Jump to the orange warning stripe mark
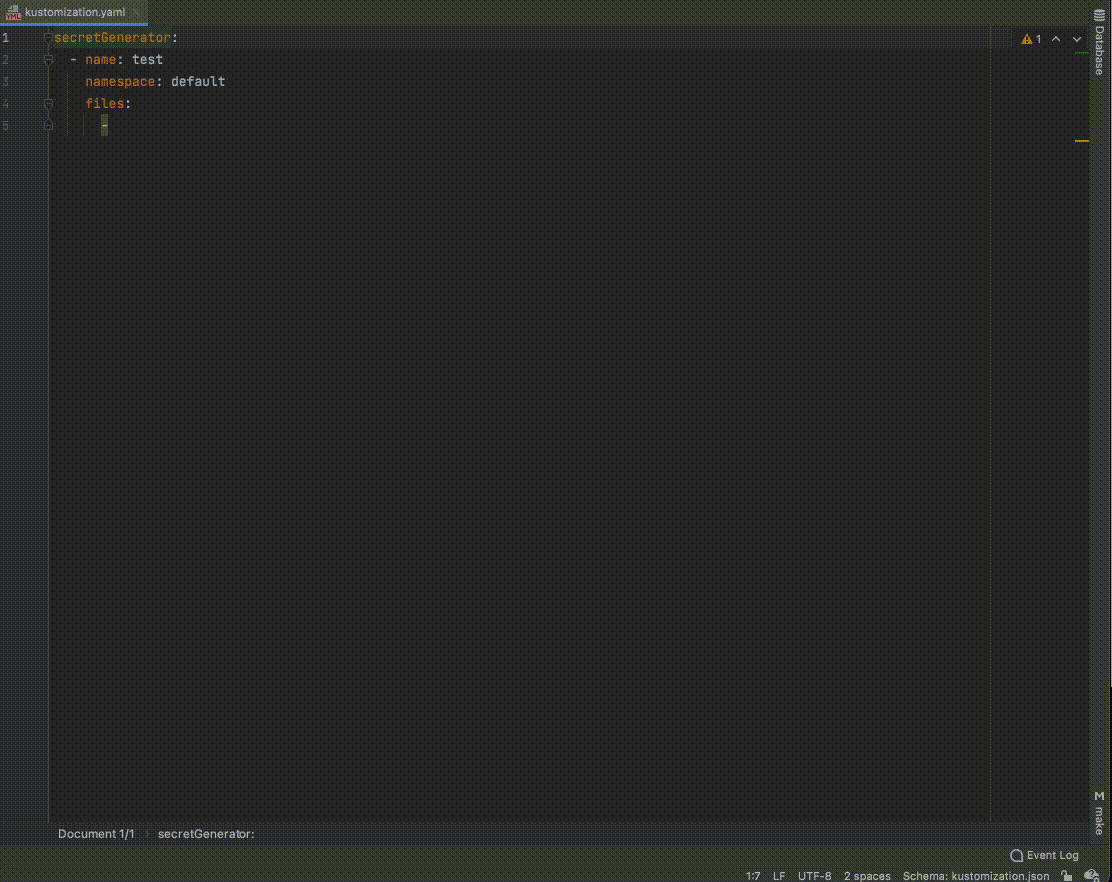1112x882 pixels. pyautogui.click(x=1082, y=141)
